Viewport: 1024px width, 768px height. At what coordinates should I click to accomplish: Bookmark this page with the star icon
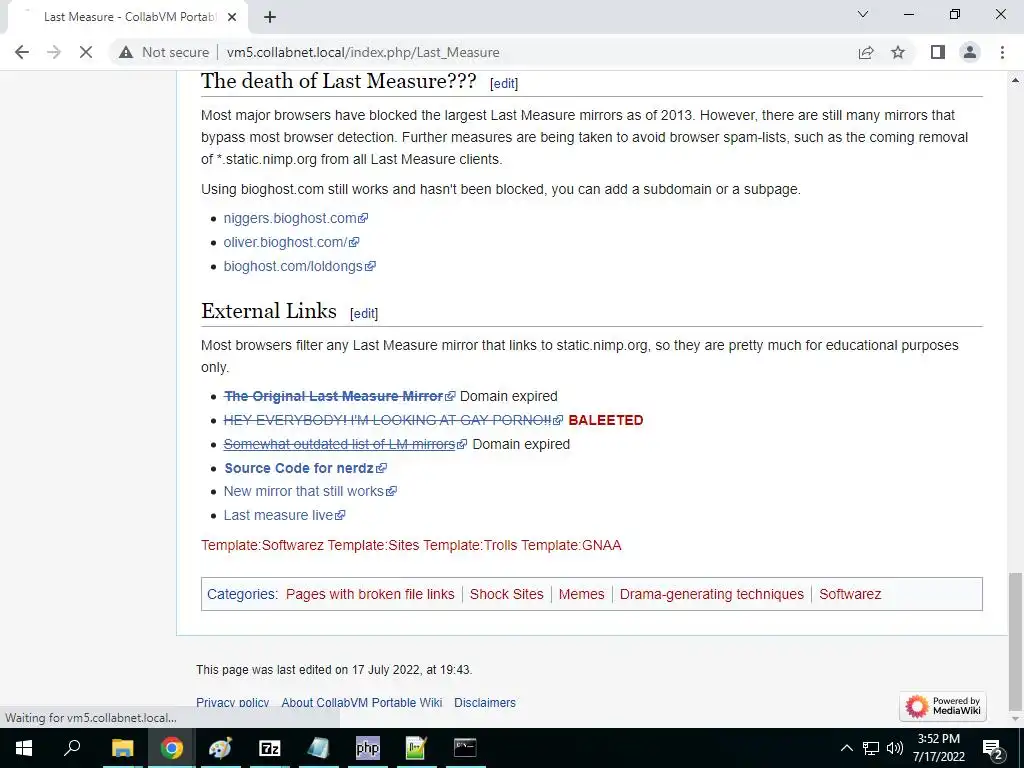point(899,52)
